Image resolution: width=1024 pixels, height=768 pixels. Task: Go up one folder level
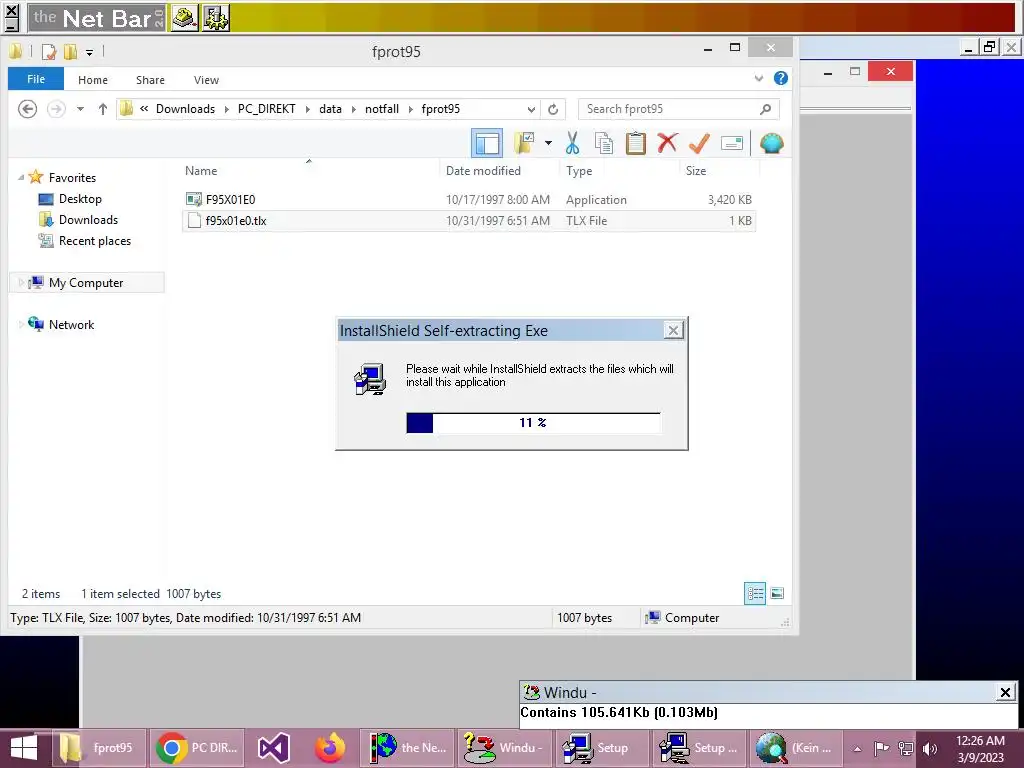(103, 109)
